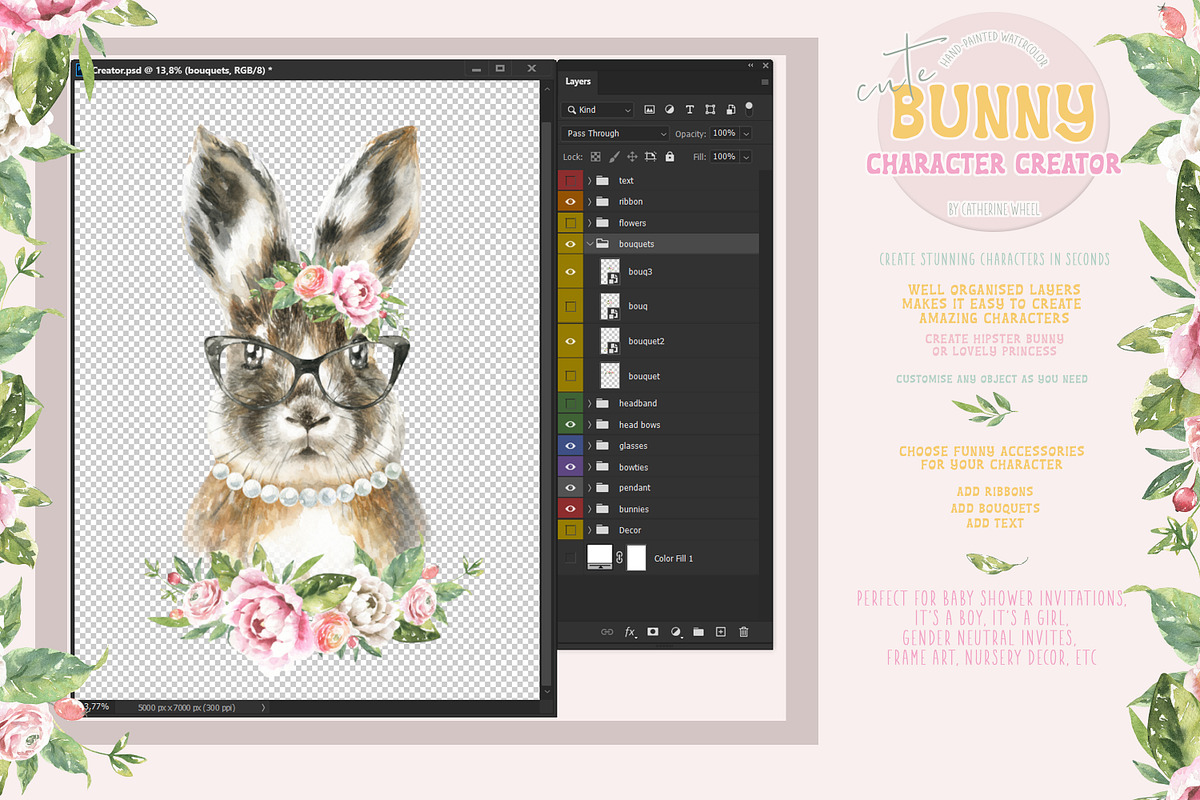Image resolution: width=1200 pixels, height=800 pixels.
Task: Expand the text group
Action: pyautogui.click(x=590, y=181)
